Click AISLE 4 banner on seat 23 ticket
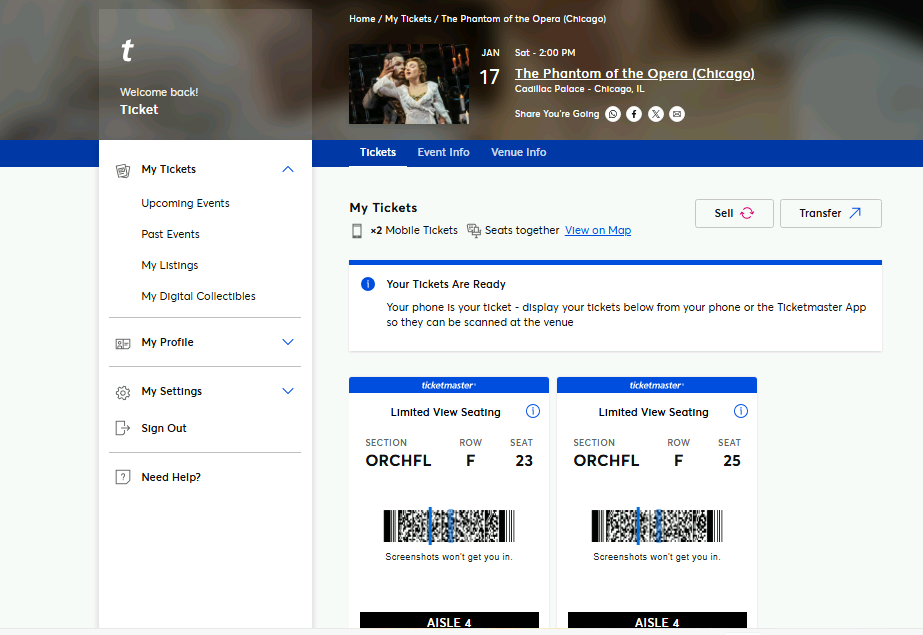The width and height of the screenshot is (923, 635). tap(449, 620)
